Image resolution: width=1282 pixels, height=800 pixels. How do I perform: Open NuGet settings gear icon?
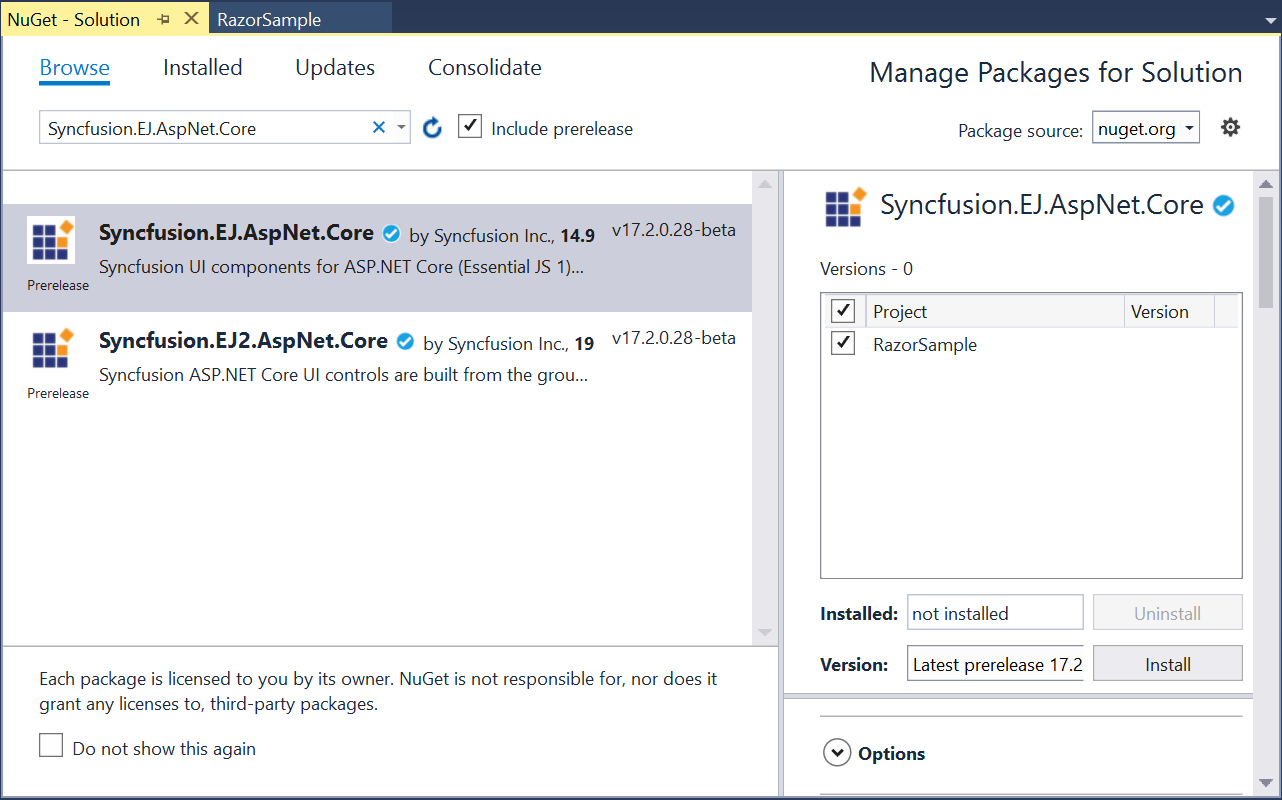[x=1230, y=127]
